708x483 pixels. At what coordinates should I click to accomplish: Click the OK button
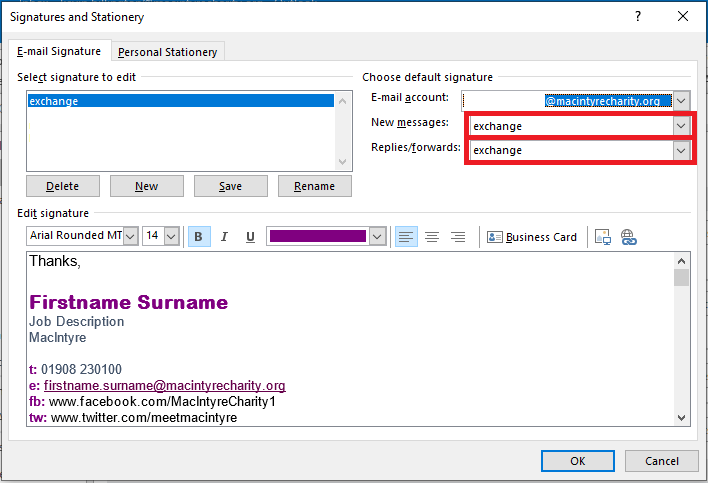click(x=577, y=461)
